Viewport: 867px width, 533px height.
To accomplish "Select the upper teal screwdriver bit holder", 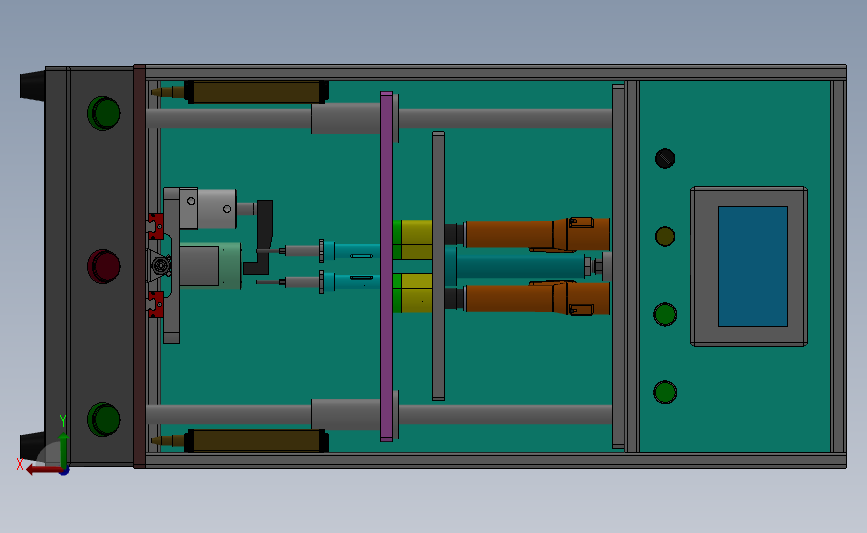I will coord(352,251).
